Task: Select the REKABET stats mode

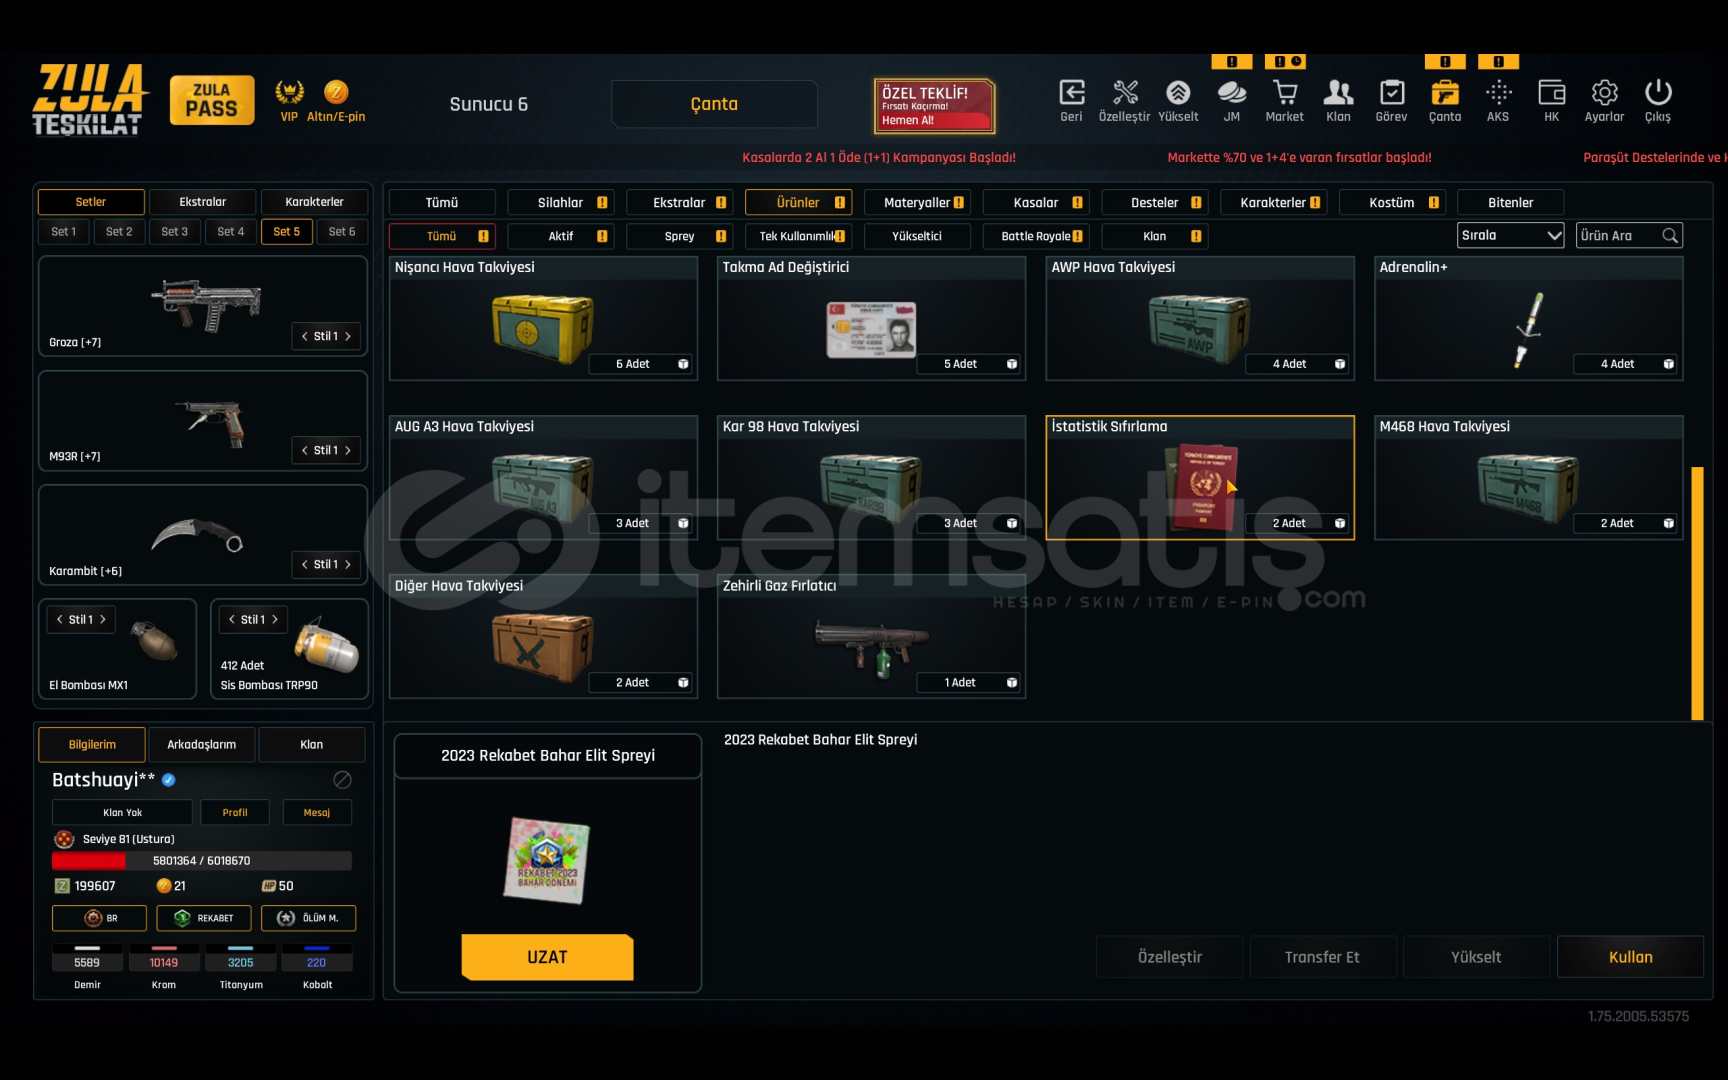Action: 204,918
